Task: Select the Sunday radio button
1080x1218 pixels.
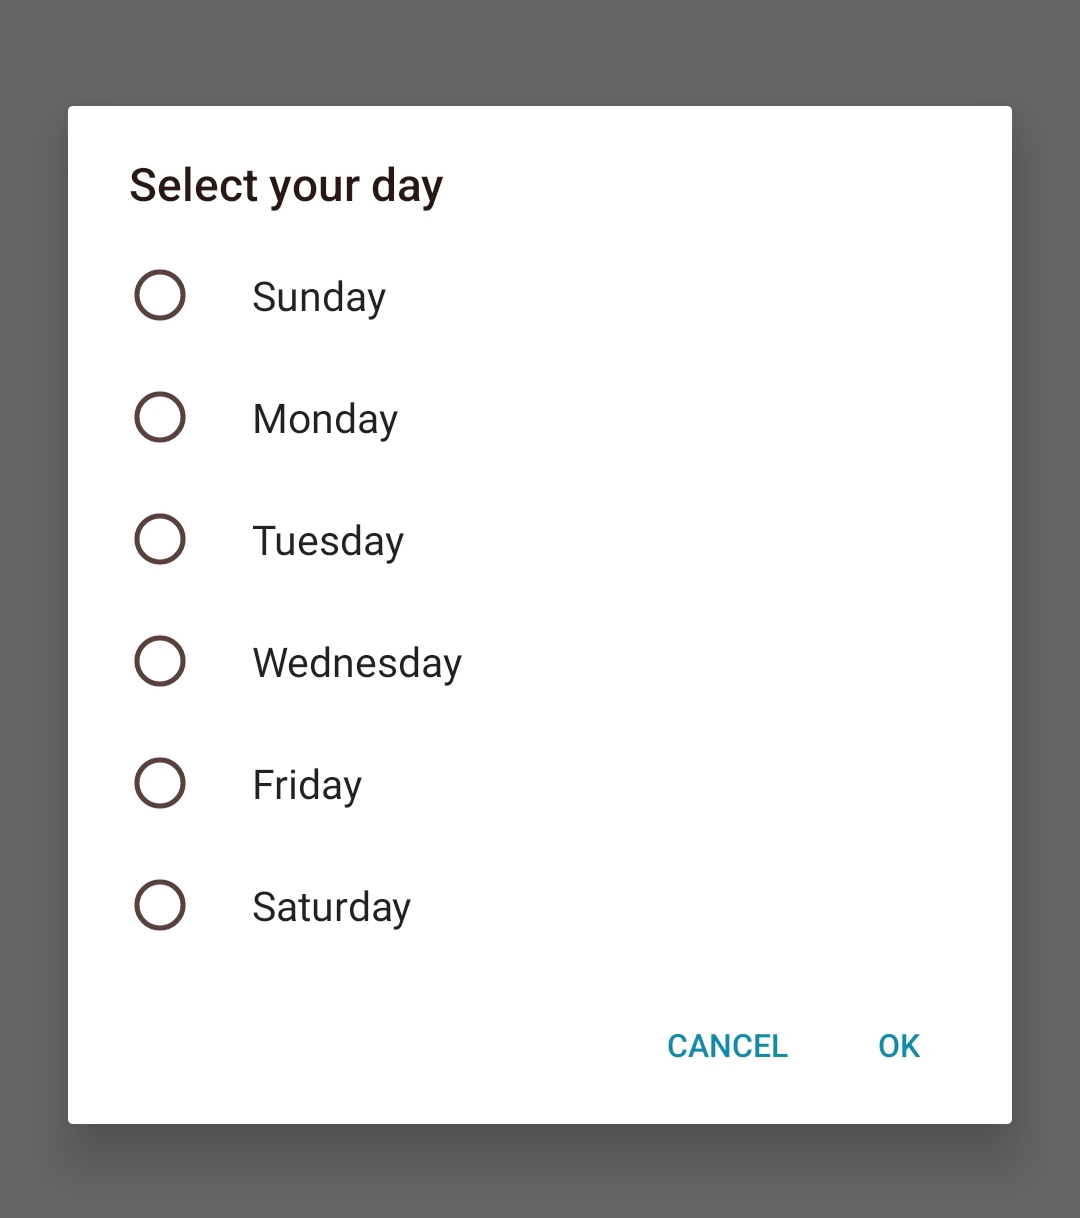Action: click(x=160, y=295)
